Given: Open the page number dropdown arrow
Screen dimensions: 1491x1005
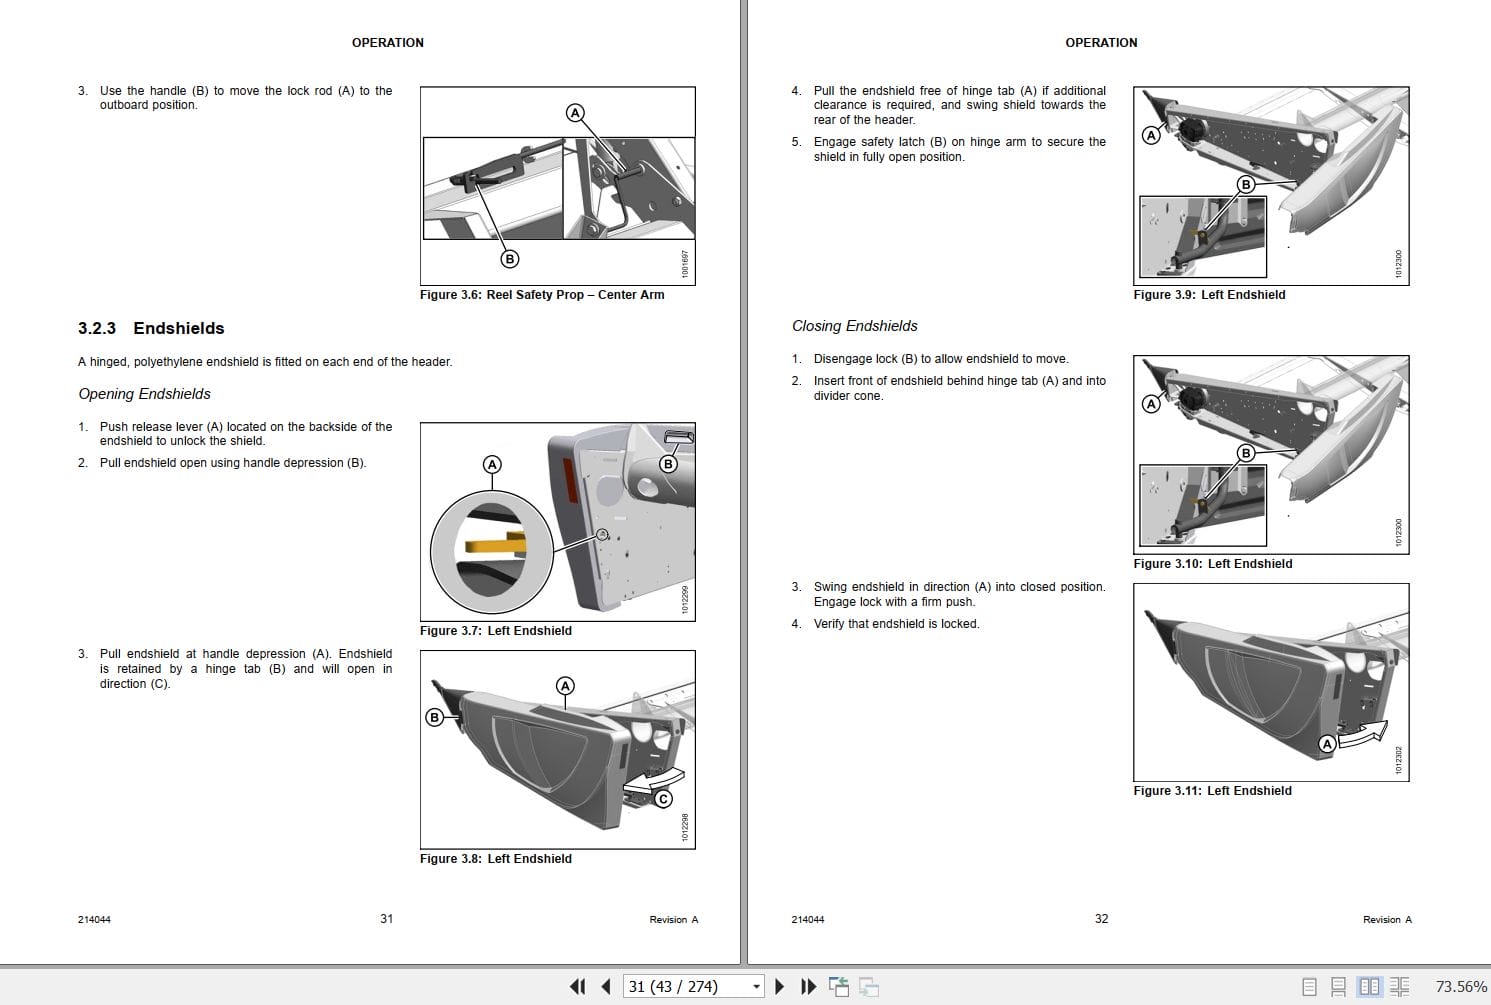Looking at the screenshot, I should 756,987.
